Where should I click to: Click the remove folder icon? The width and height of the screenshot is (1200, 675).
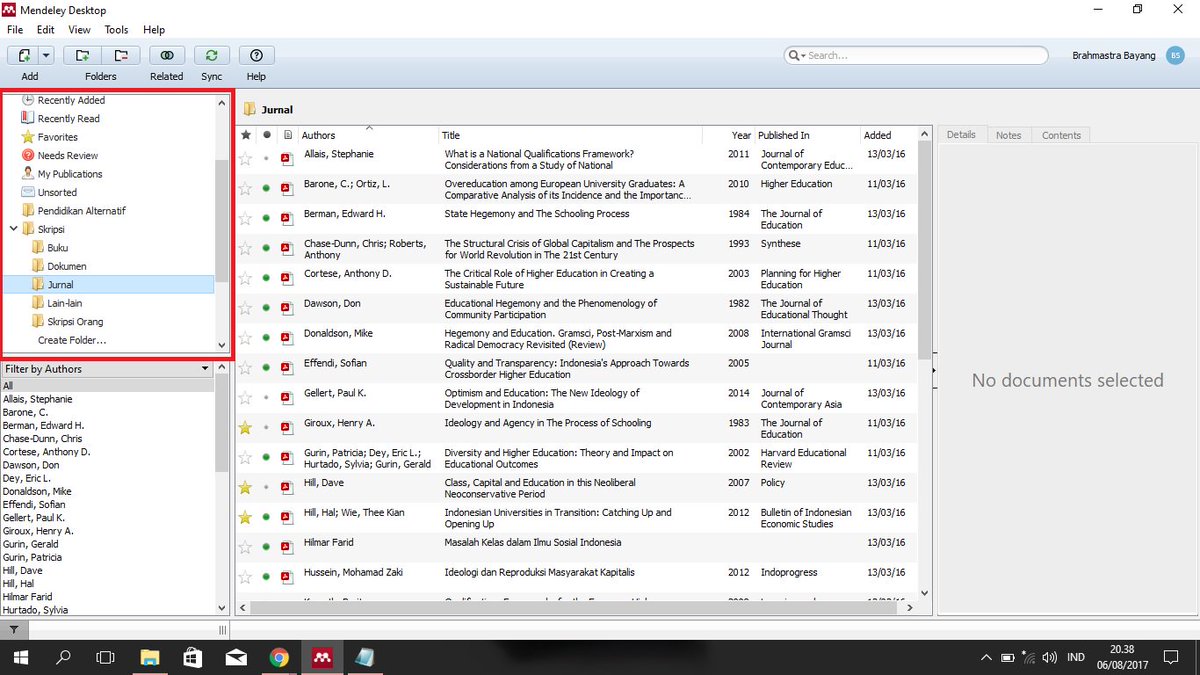tap(120, 56)
